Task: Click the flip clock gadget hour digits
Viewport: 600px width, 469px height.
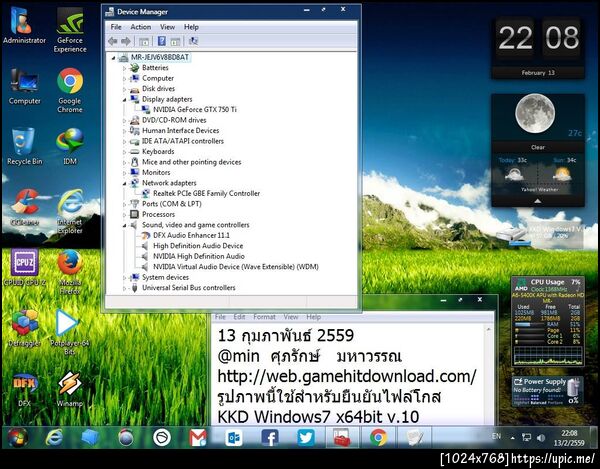Action: [515, 37]
